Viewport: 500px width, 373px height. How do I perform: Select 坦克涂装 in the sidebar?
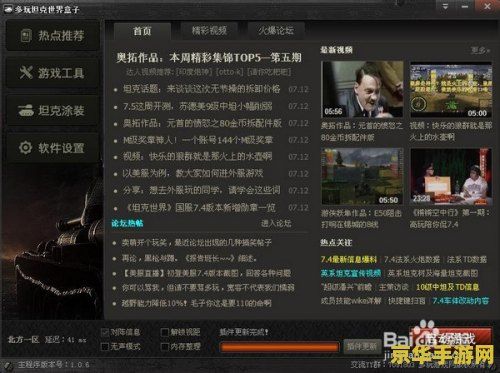[53, 110]
